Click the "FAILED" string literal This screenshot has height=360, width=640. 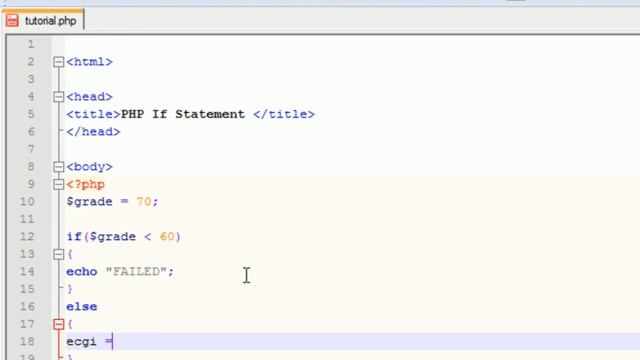coord(136,272)
